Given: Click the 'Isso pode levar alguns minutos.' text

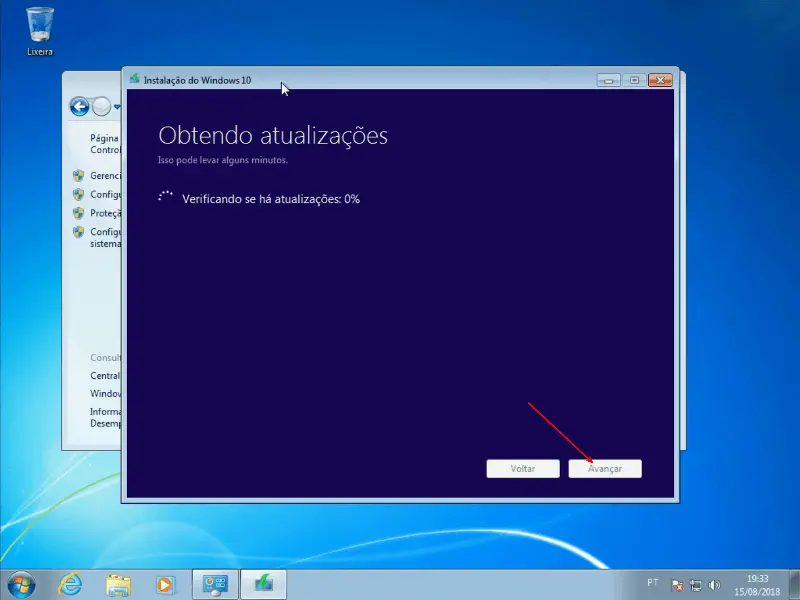Looking at the screenshot, I should tap(222, 160).
